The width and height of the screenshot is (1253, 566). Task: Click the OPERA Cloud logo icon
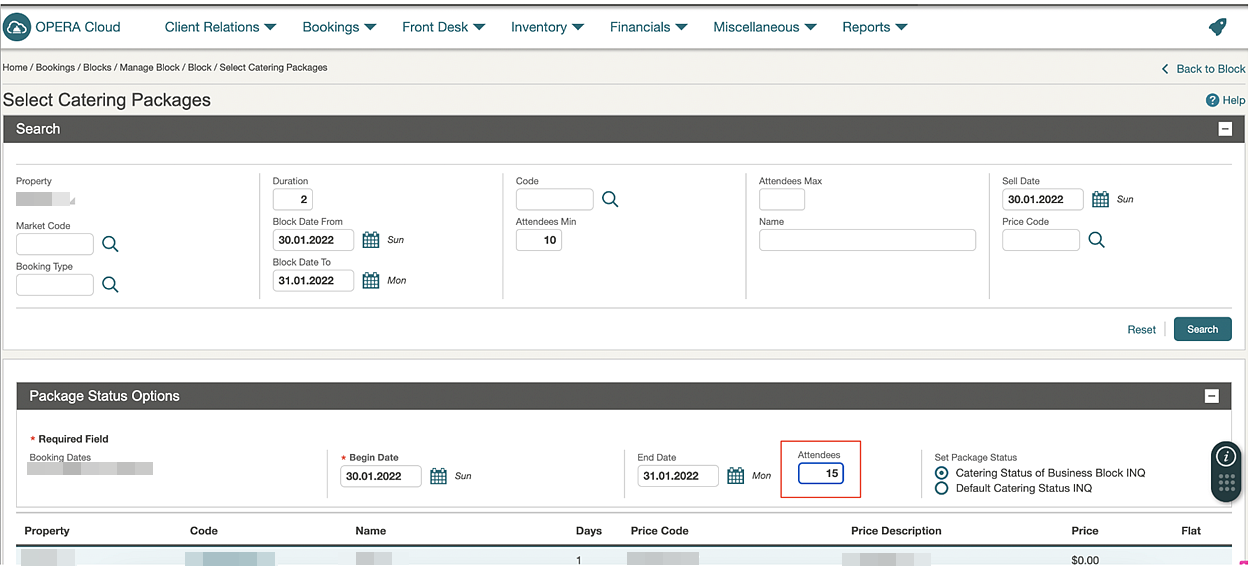pyautogui.click(x=17, y=27)
